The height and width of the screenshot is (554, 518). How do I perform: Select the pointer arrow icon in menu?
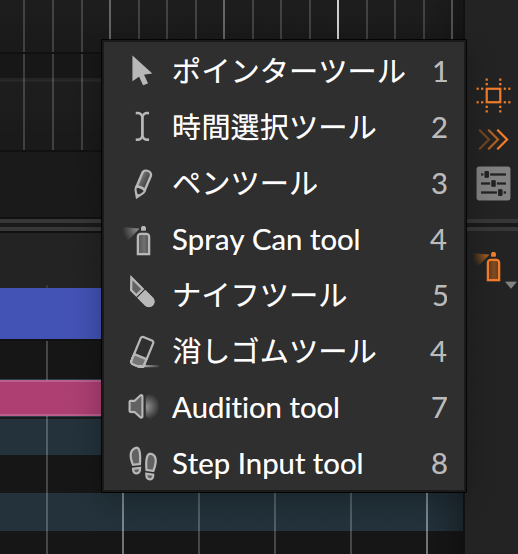(x=142, y=71)
